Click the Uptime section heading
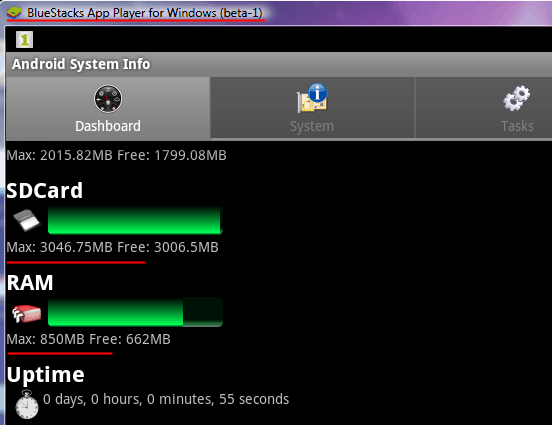This screenshot has height=425, width=552. [45, 375]
